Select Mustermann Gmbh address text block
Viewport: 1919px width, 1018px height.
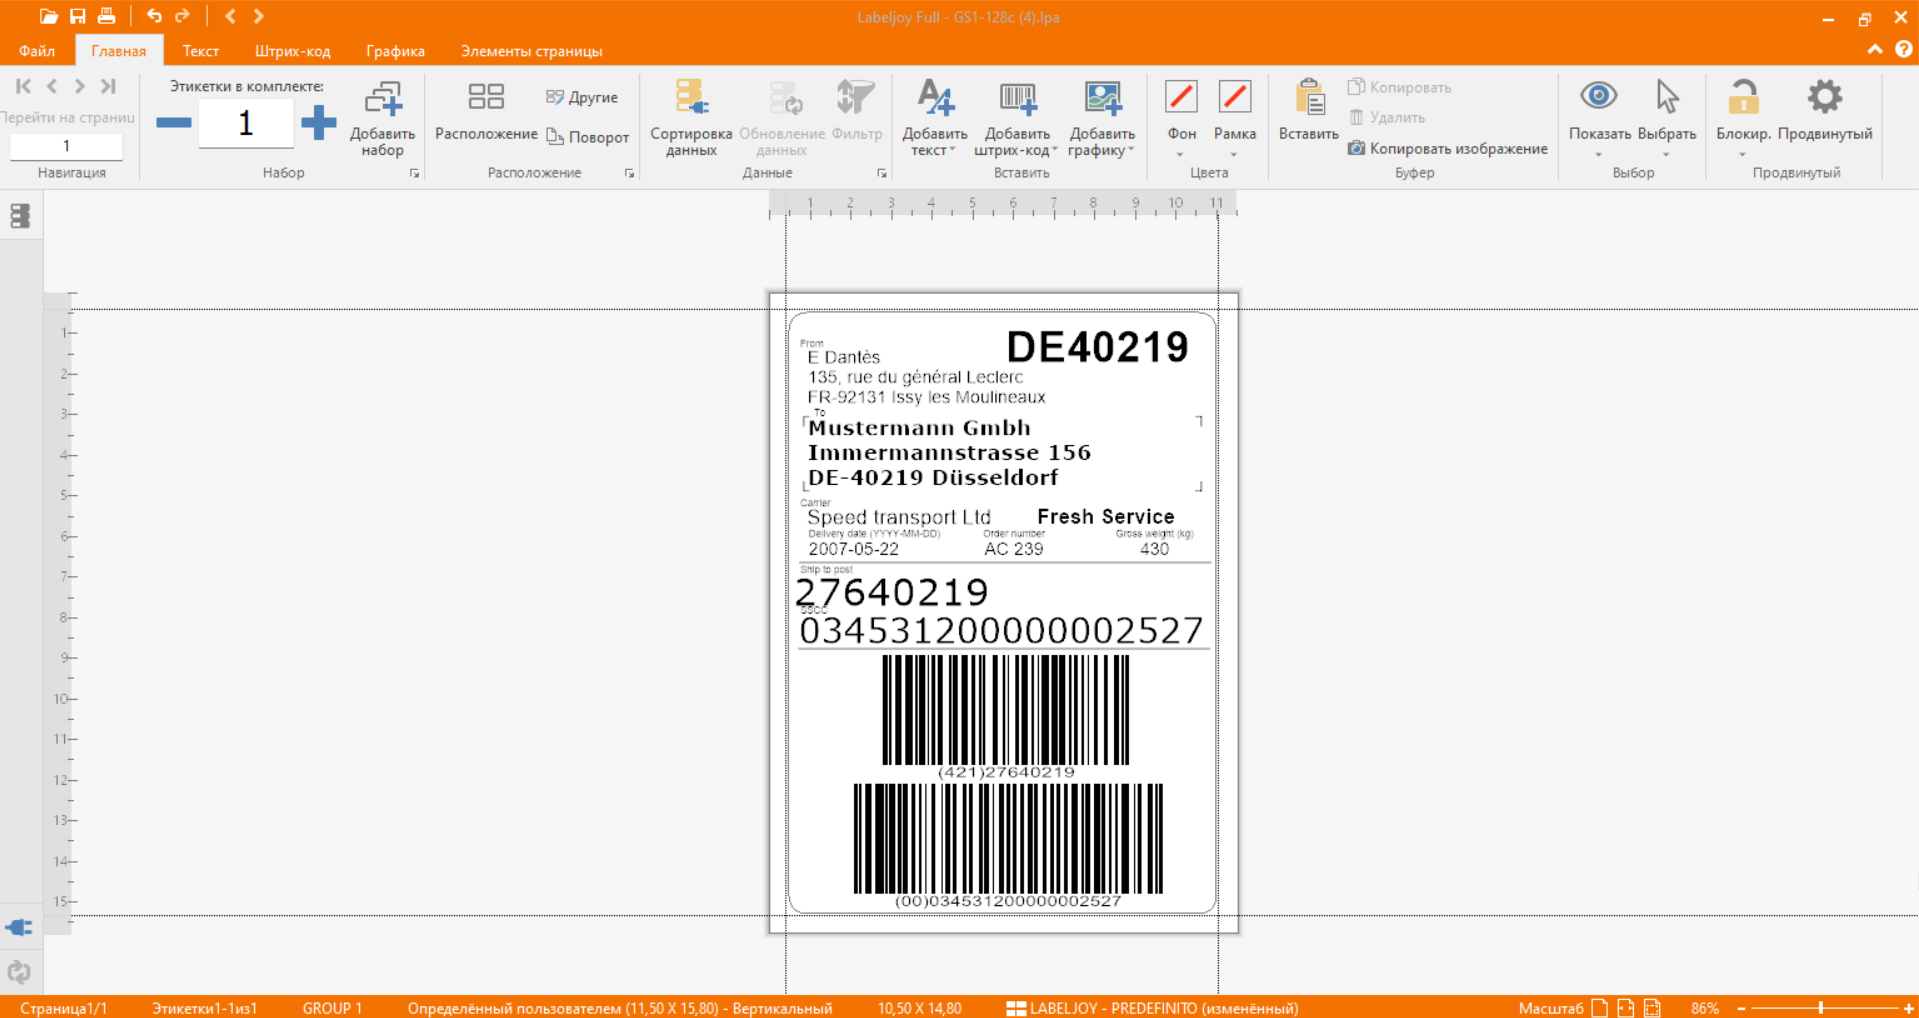point(949,452)
